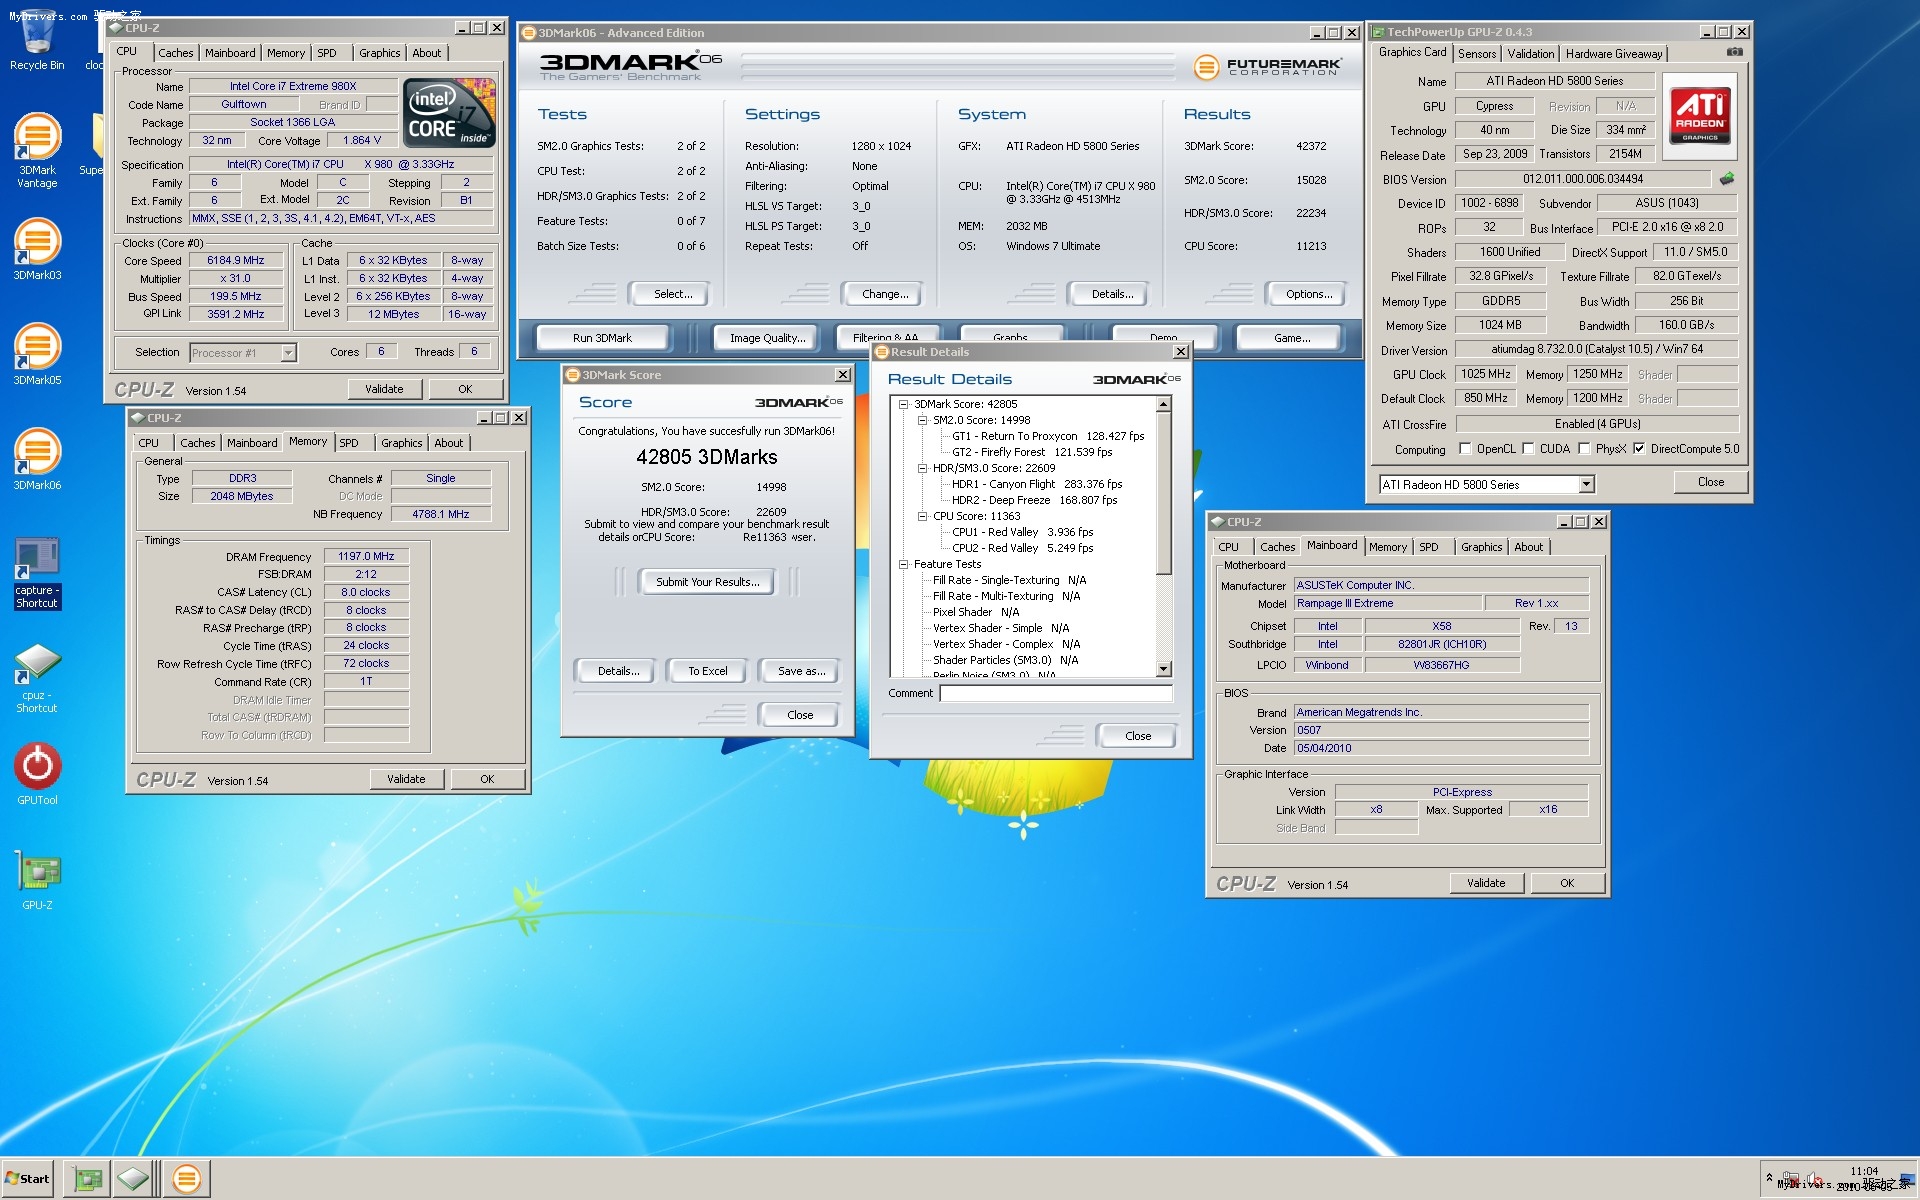
Task: Launch the 3DMark05 desktop shortcut
Action: (37, 355)
